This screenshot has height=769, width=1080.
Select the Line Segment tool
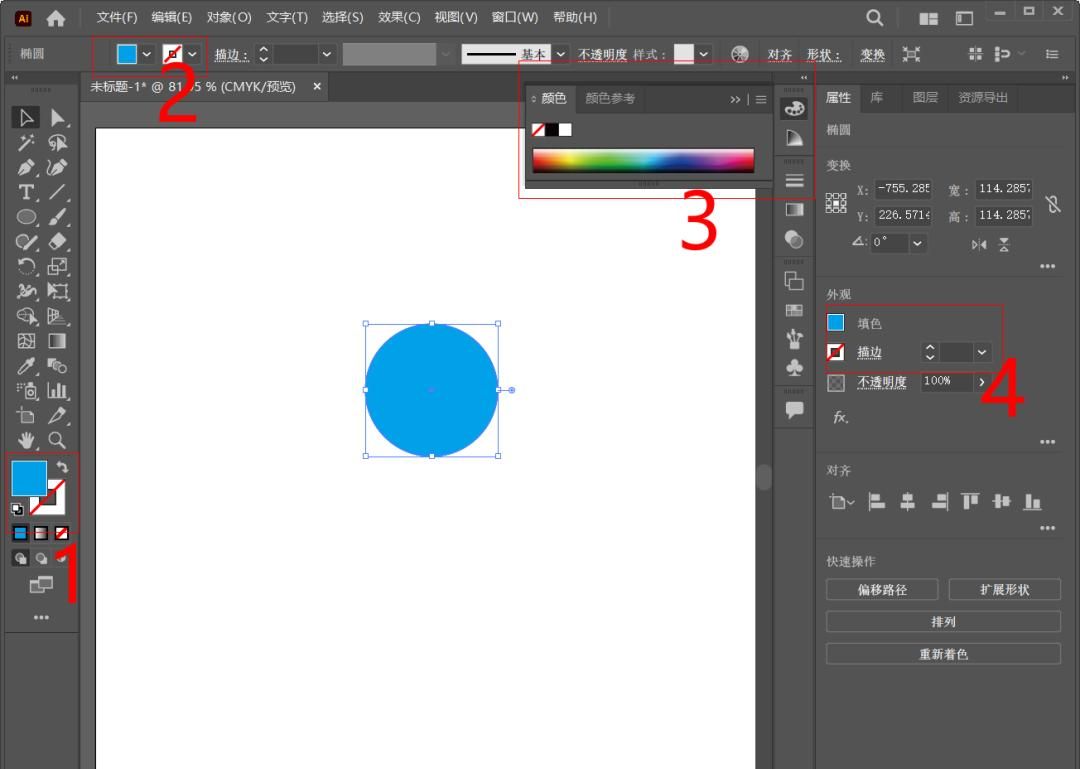[x=57, y=192]
